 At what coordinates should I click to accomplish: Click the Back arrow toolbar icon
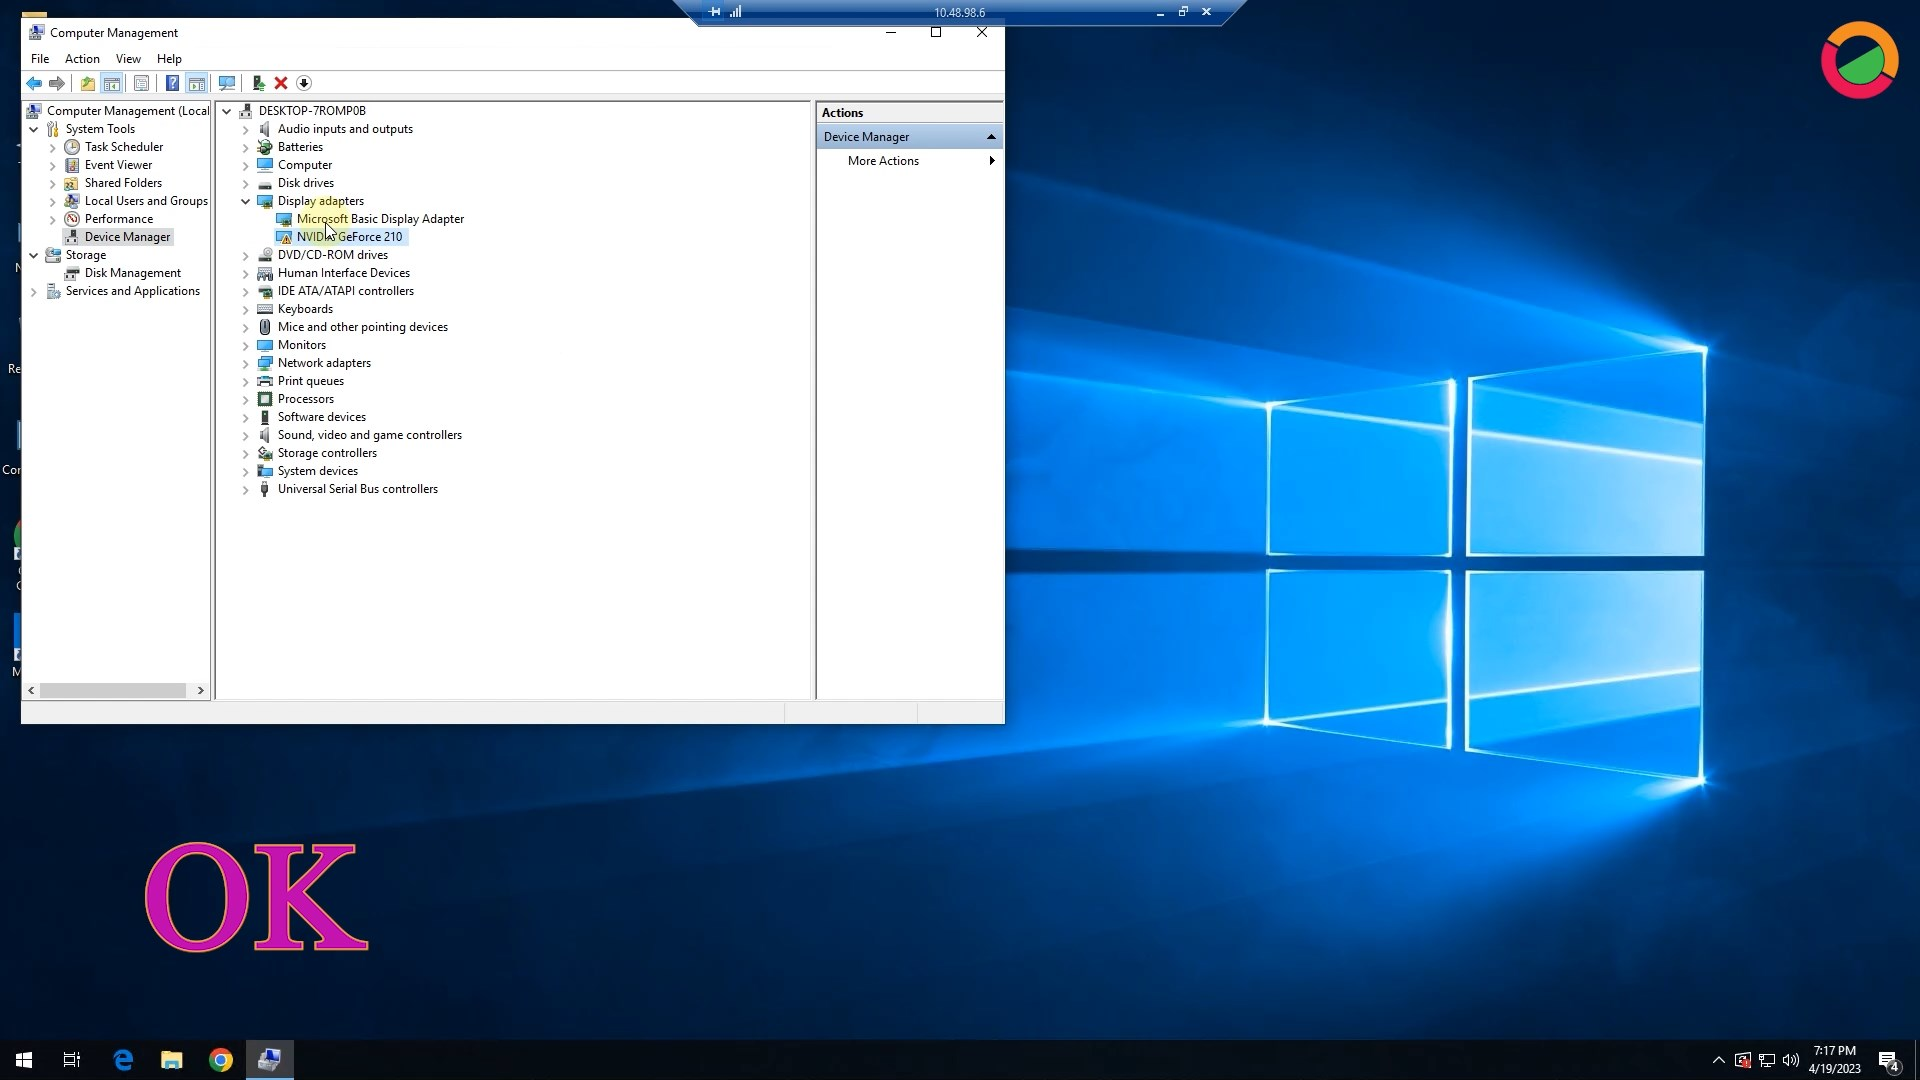click(x=34, y=83)
